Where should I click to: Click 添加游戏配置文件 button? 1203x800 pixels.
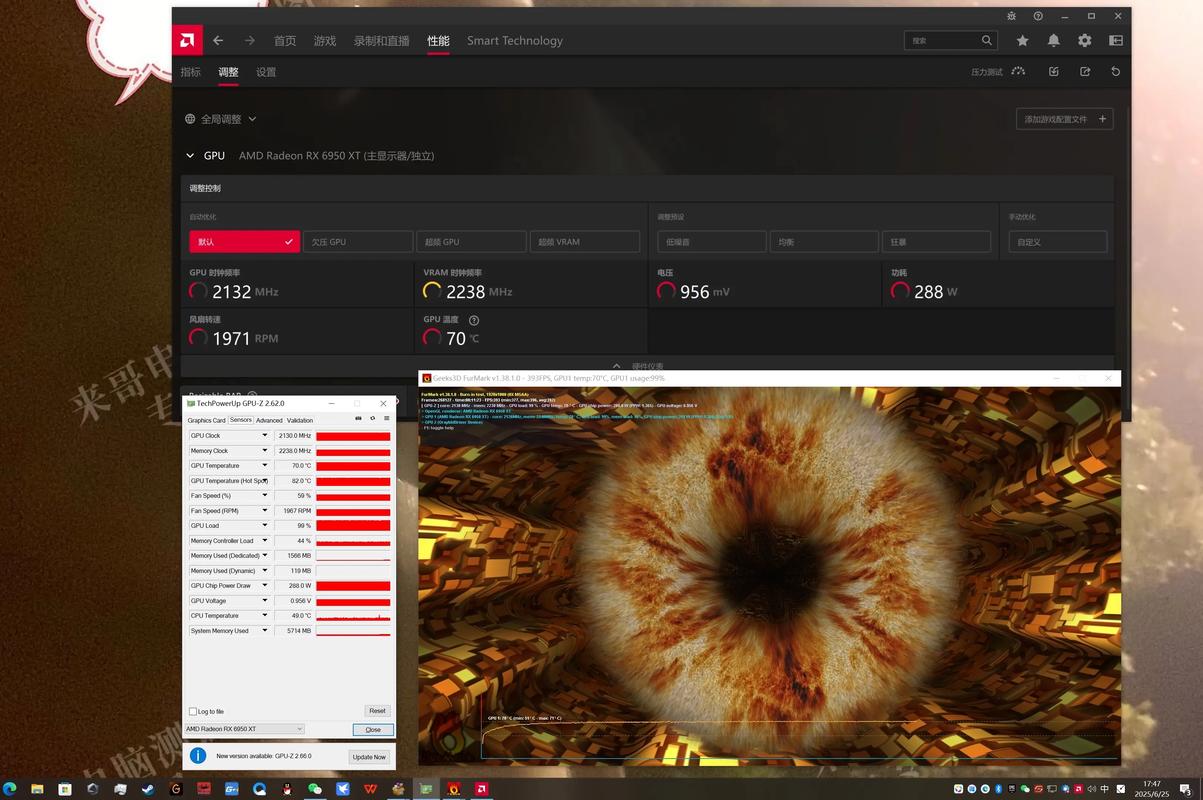click(x=1065, y=119)
